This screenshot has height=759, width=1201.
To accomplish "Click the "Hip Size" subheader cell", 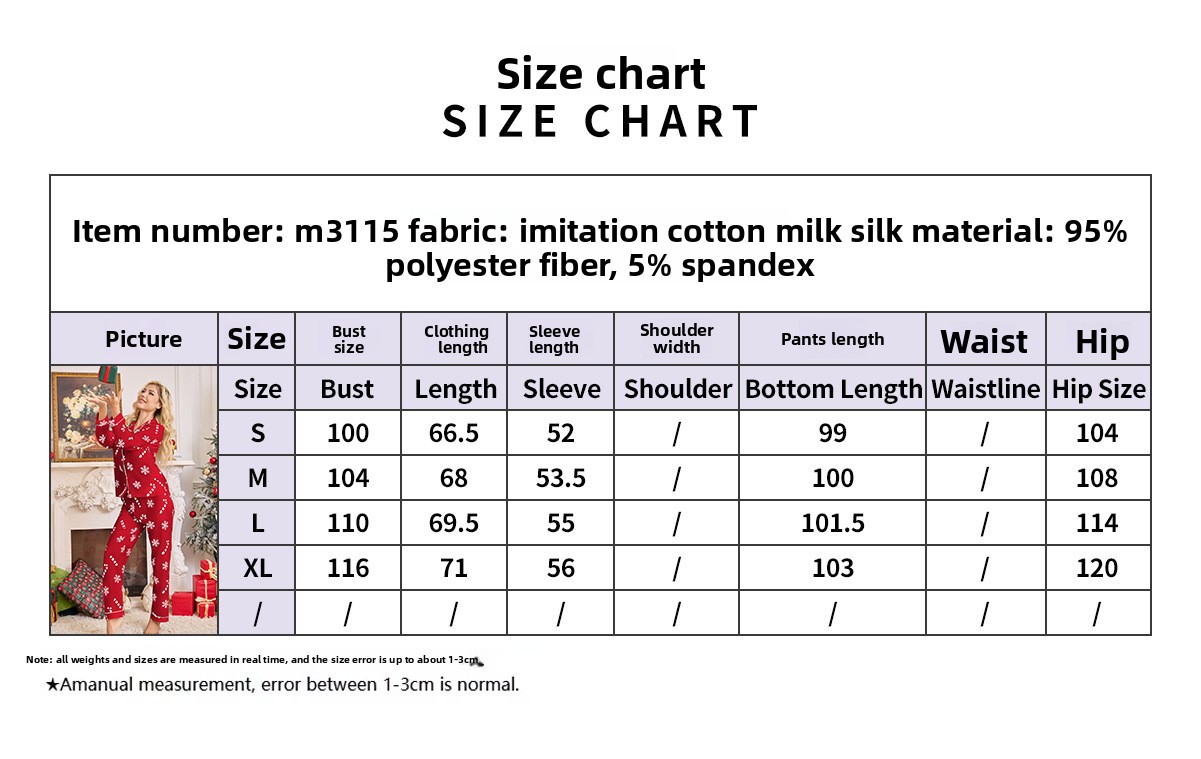I will [1098, 389].
